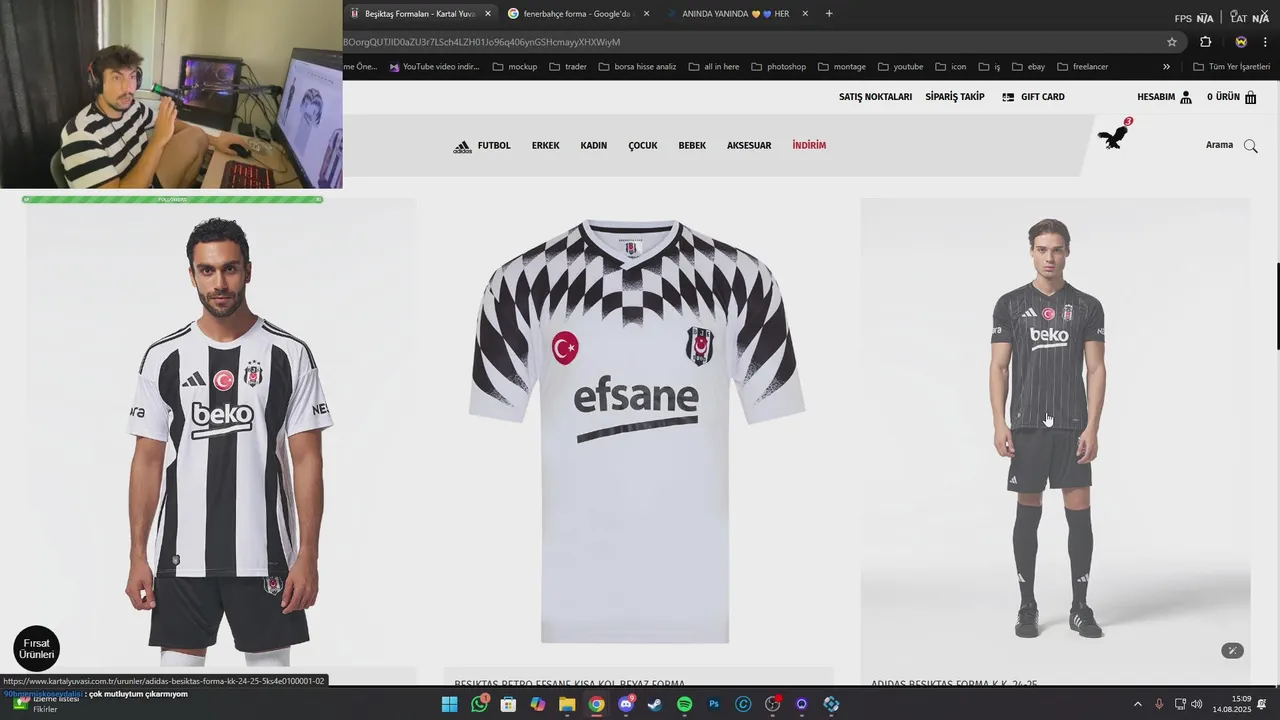Open the İNDİRİM sale menu
The image size is (1280, 720).
coord(809,146)
